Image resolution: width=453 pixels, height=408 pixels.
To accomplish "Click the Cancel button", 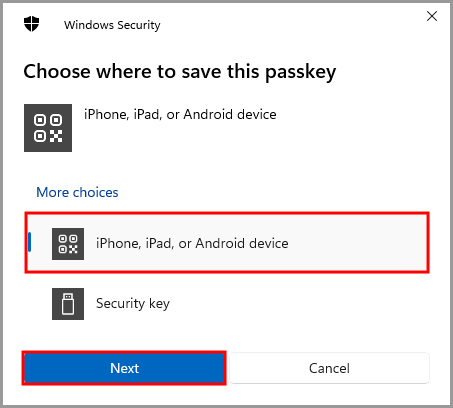I will click(329, 368).
